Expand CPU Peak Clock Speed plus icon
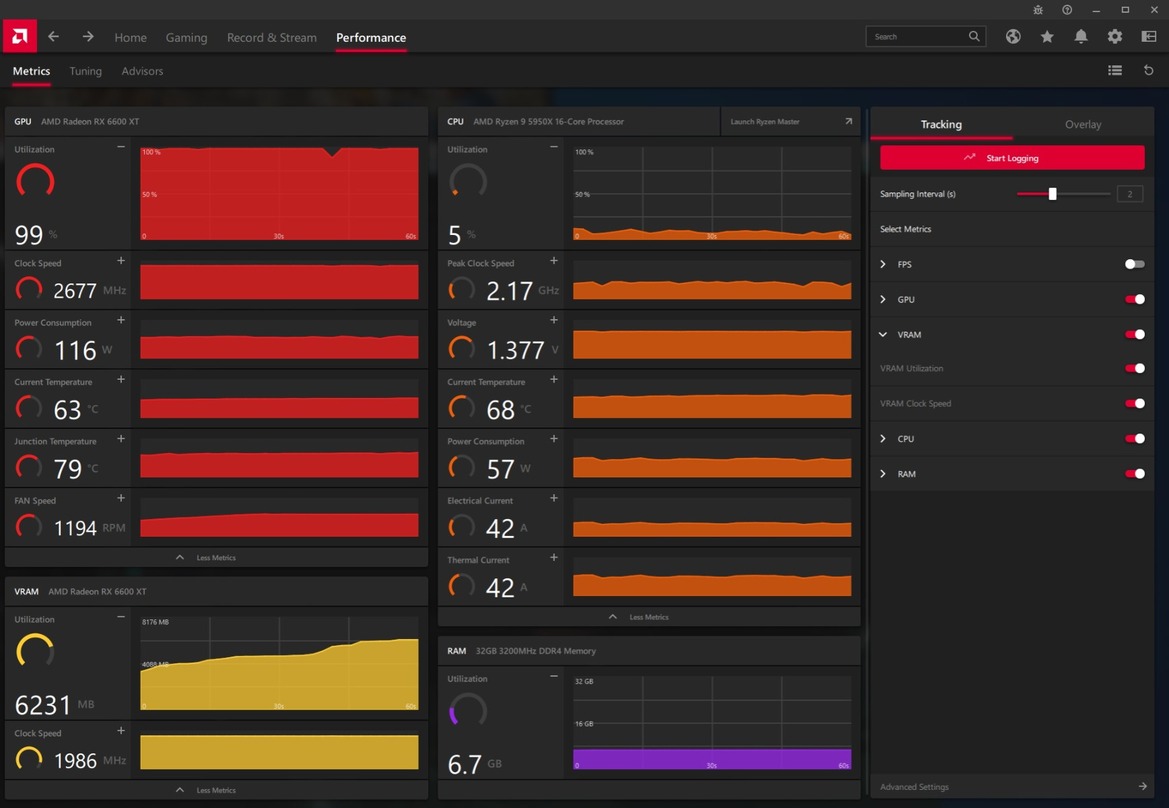This screenshot has height=808, width=1169. pyautogui.click(x=554, y=261)
